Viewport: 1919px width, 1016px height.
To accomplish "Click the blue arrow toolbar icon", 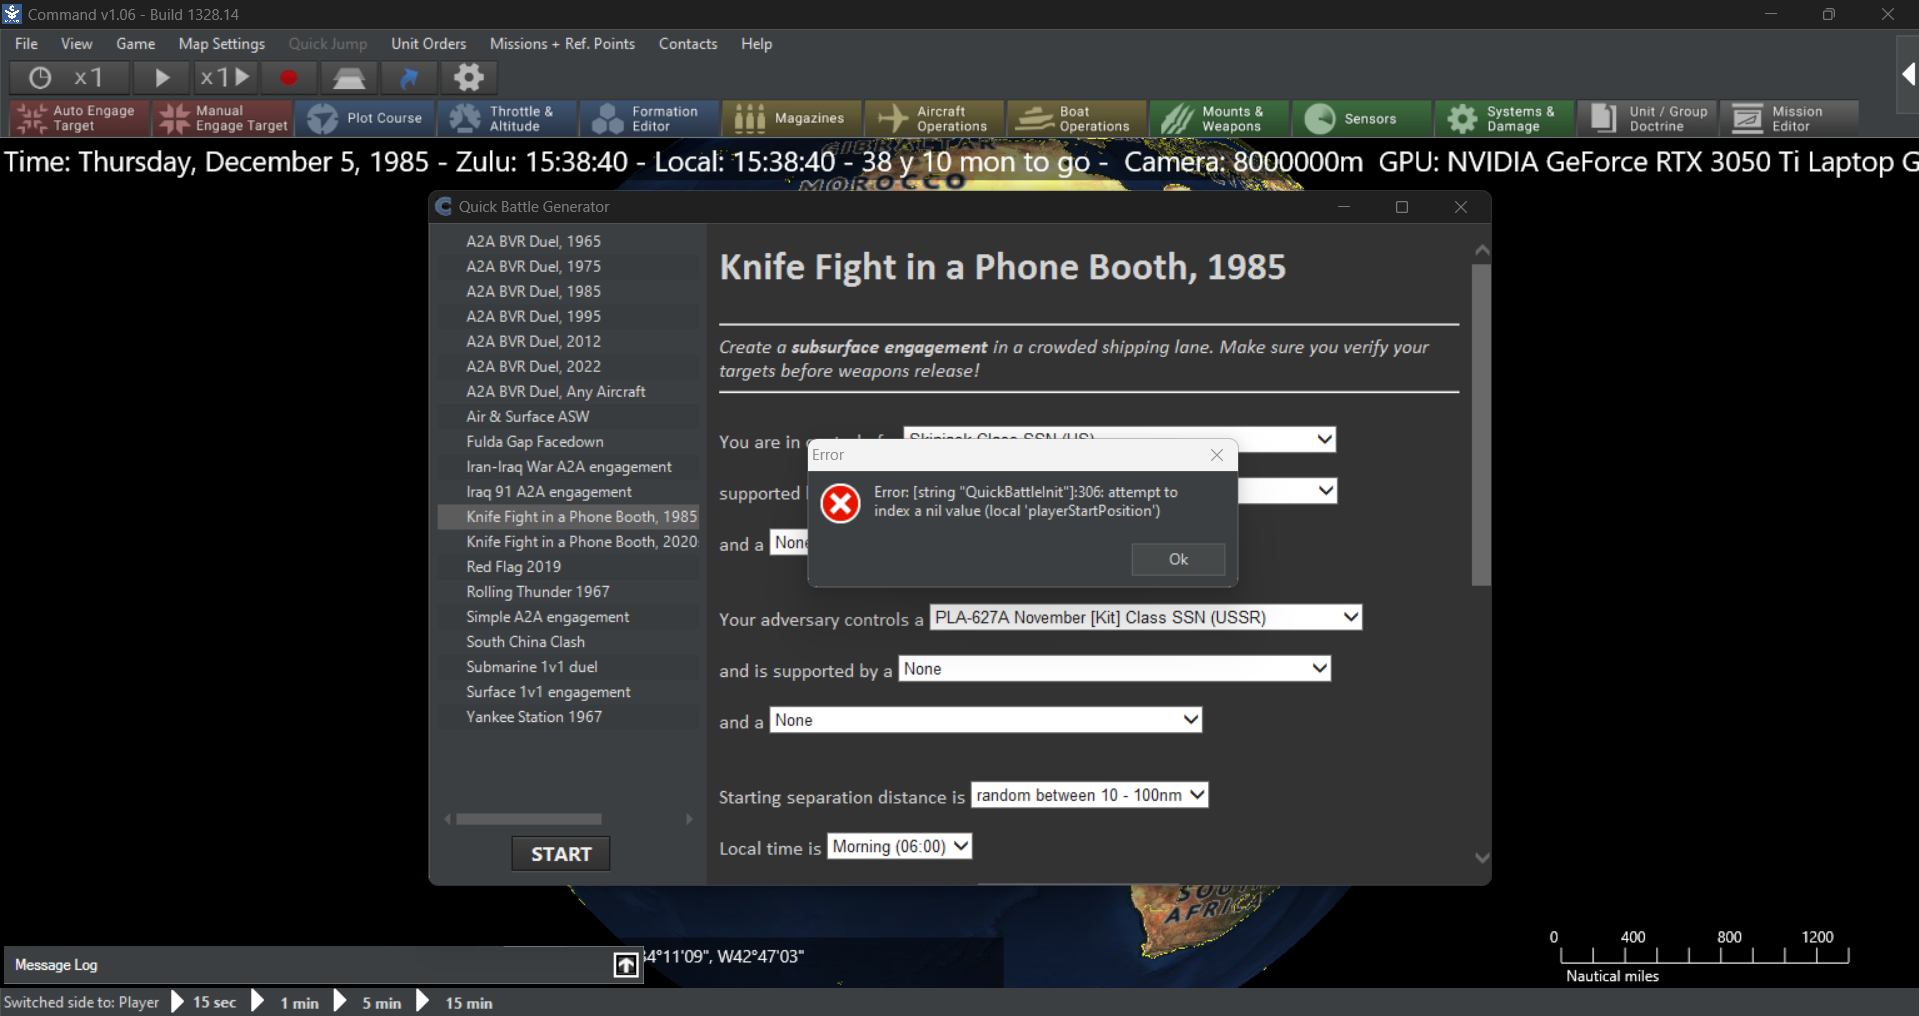I will tap(409, 77).
